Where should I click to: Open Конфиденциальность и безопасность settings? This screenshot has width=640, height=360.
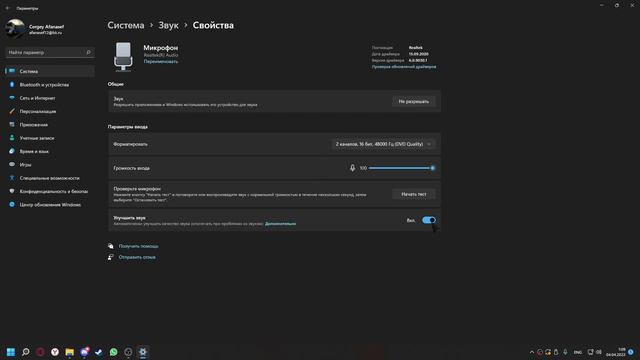(x=50, y=191)
